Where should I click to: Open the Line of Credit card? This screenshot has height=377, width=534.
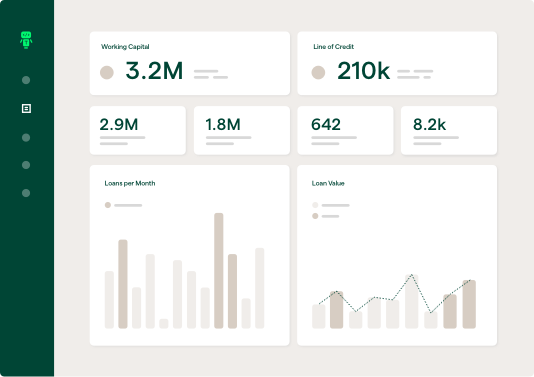coord(397,63)
